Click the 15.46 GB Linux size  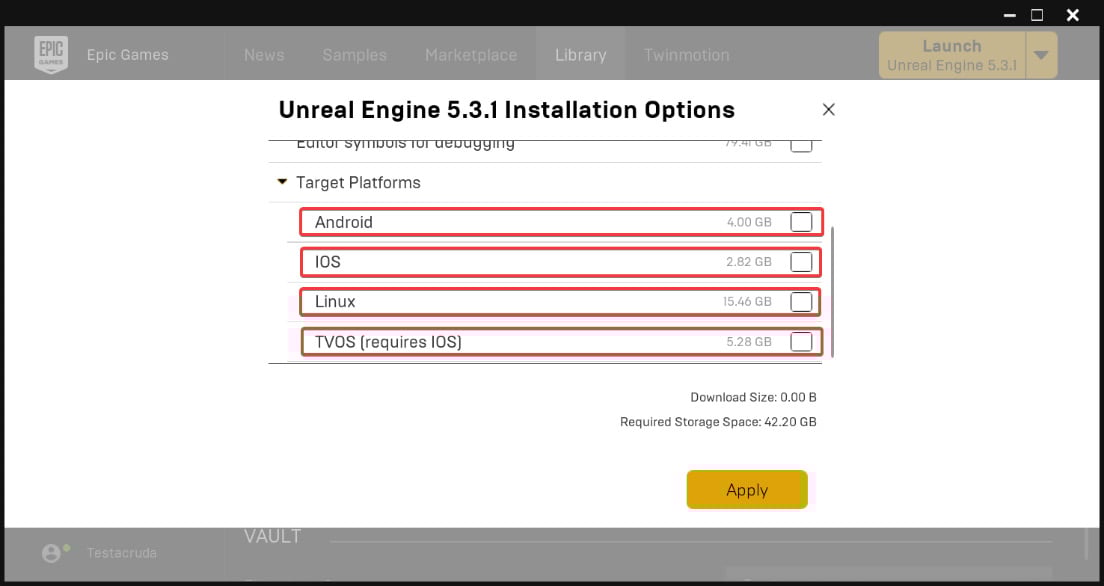tap(747, 301)
